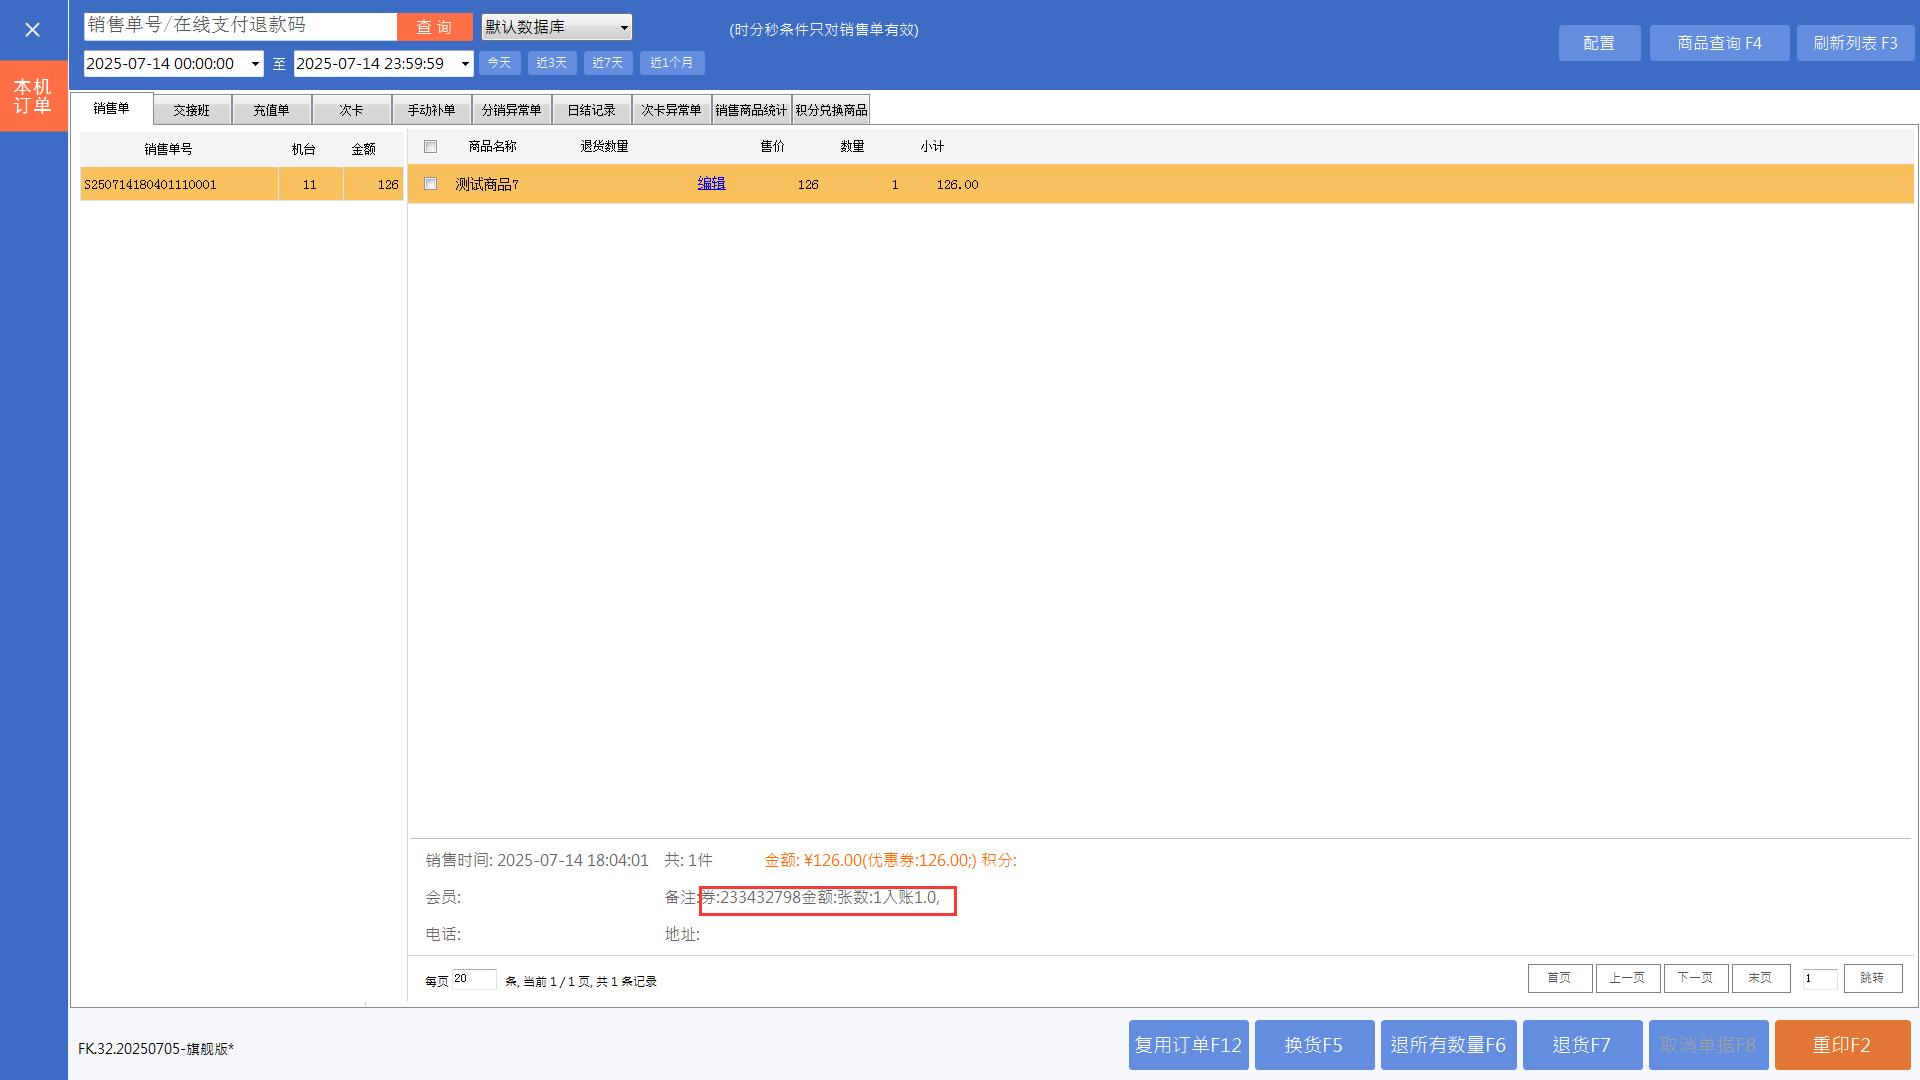Open the 本机订单 sidebar panel

click(33, 96)
